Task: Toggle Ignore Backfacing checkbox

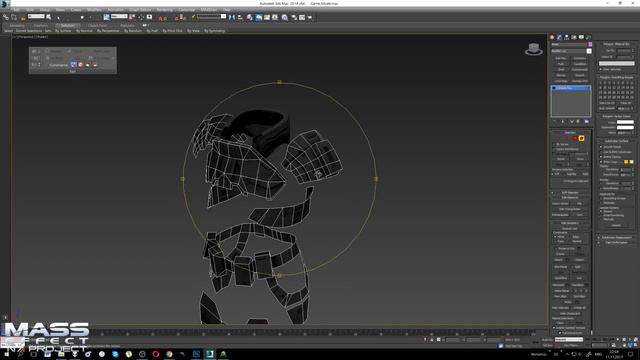Action: [x=554, y=149]
